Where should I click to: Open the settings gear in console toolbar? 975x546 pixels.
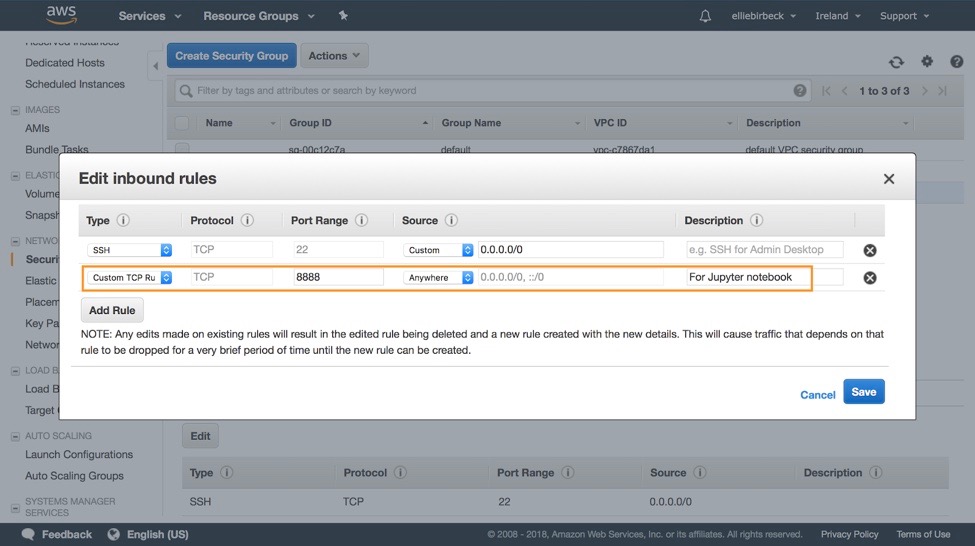(927, 61)
